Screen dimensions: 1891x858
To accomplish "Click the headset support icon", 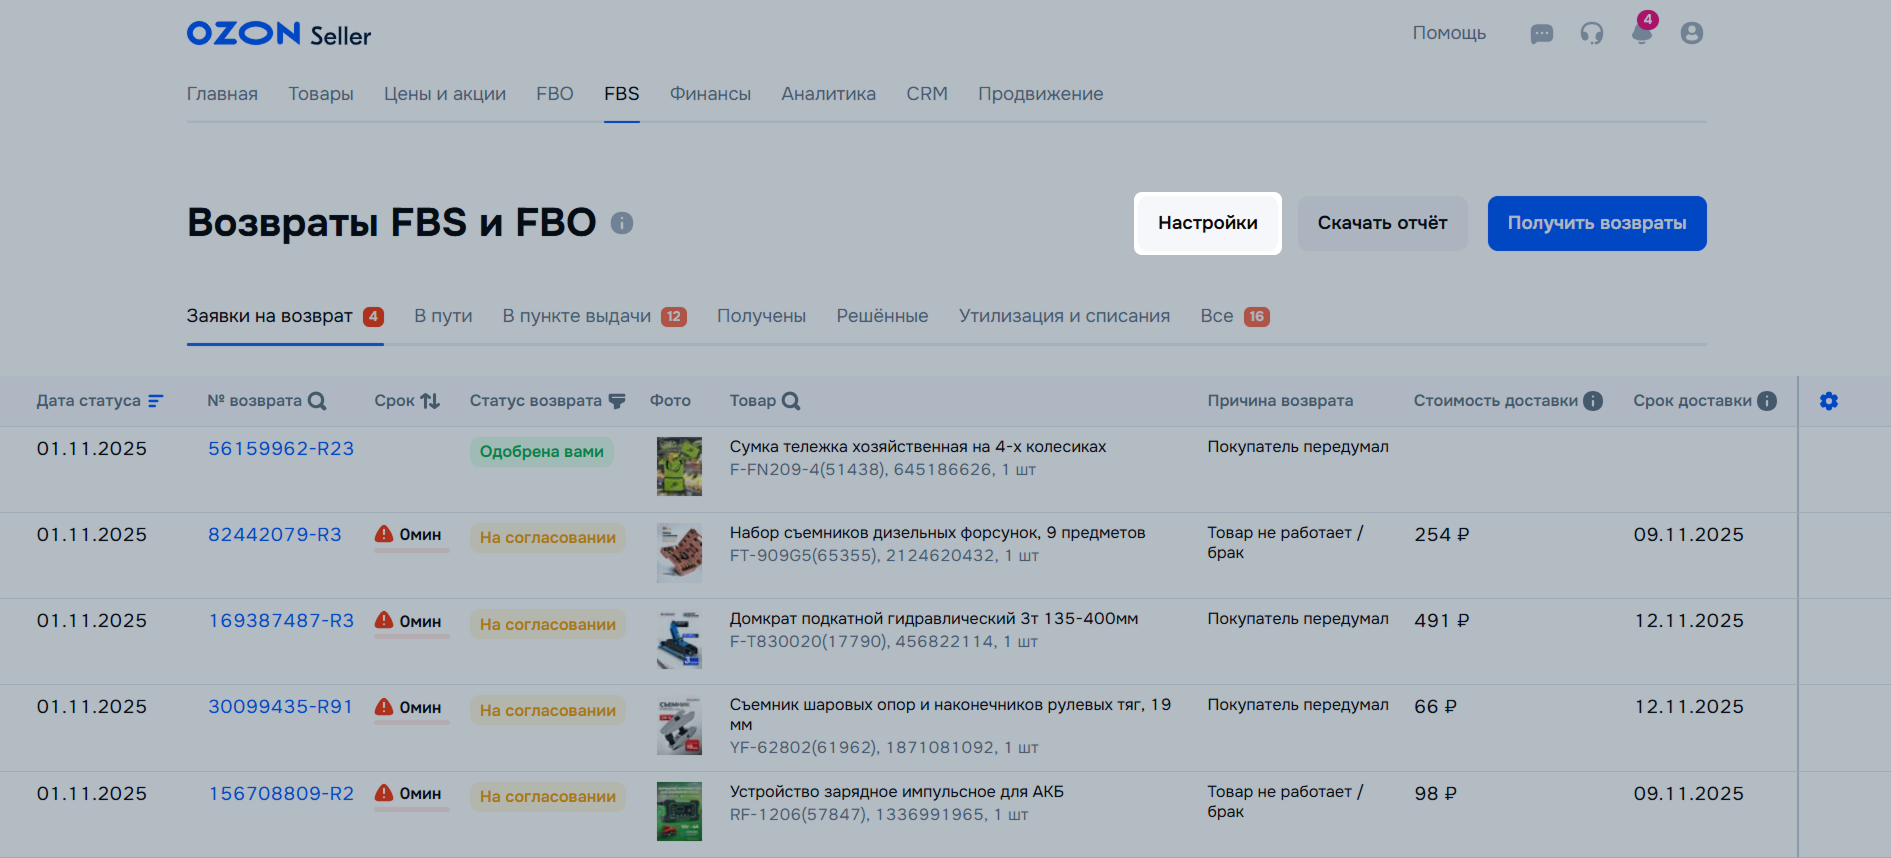I will click(x=1591, y=34).
